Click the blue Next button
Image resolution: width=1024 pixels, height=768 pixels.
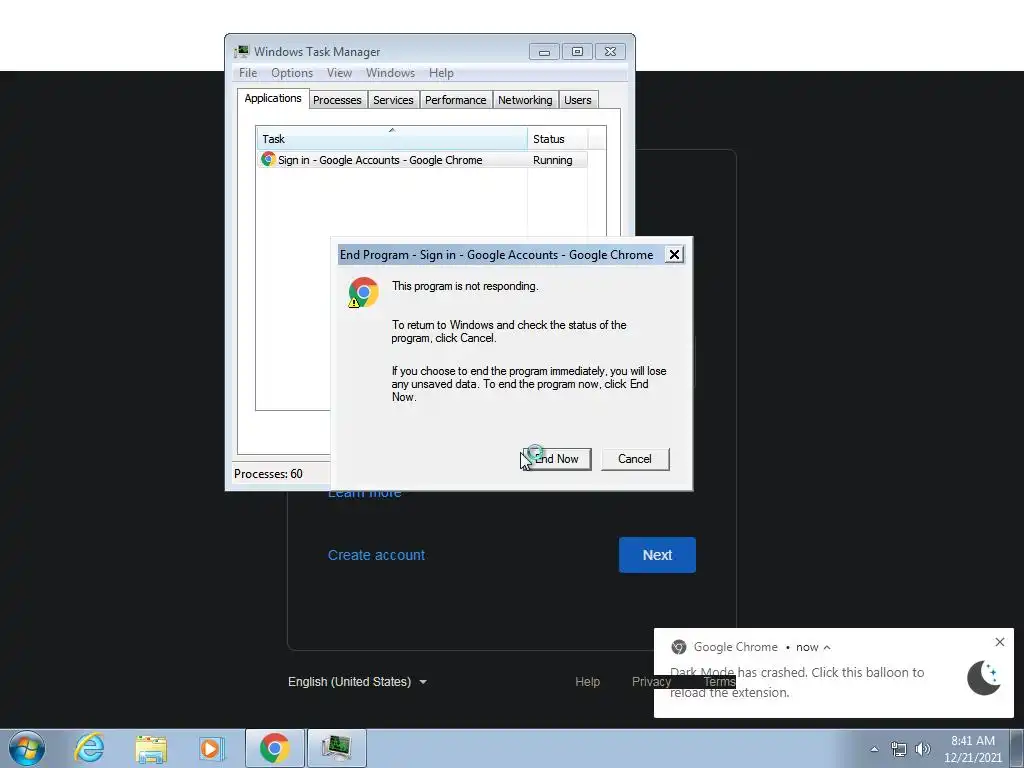[657, 555]
